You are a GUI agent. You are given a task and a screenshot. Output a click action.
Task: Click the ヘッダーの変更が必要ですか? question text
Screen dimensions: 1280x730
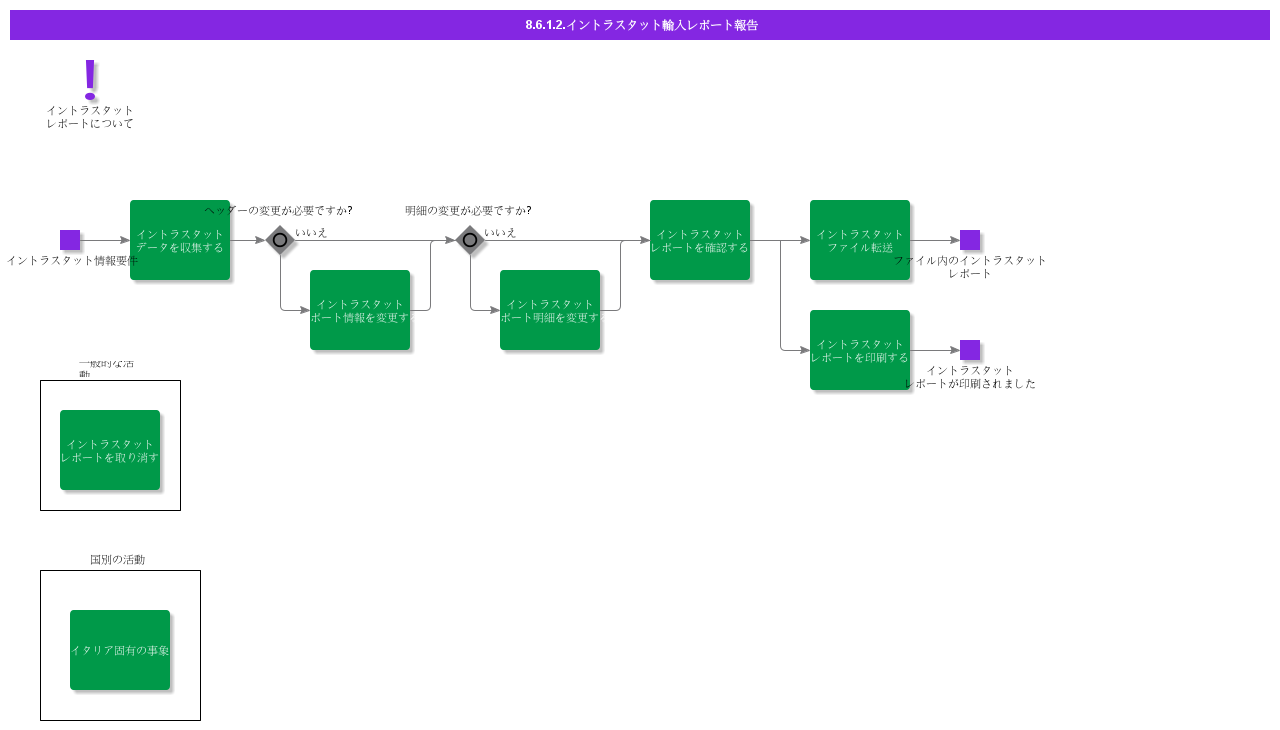tap(278, 210)
